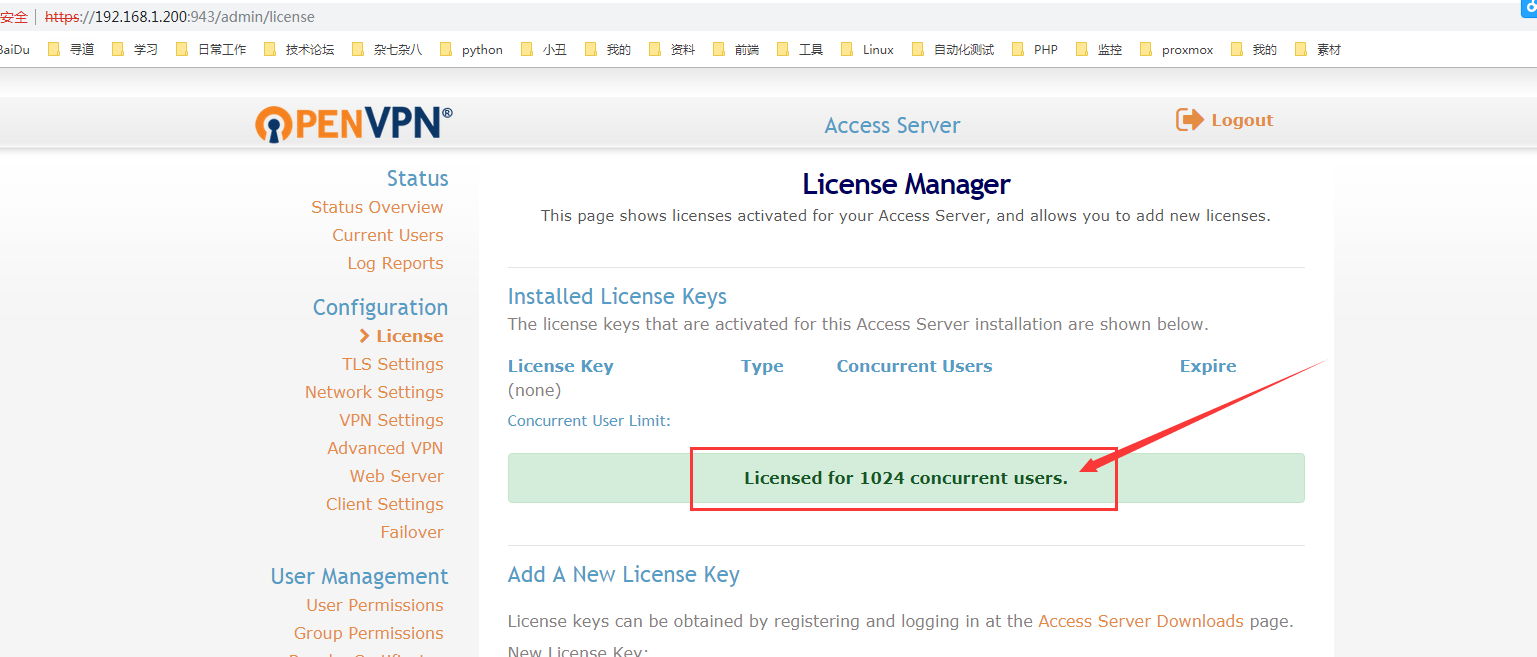The image size is (1537, 657).
Task: Open the 日常工作 bookmark folder
Action: coord(211,49)
